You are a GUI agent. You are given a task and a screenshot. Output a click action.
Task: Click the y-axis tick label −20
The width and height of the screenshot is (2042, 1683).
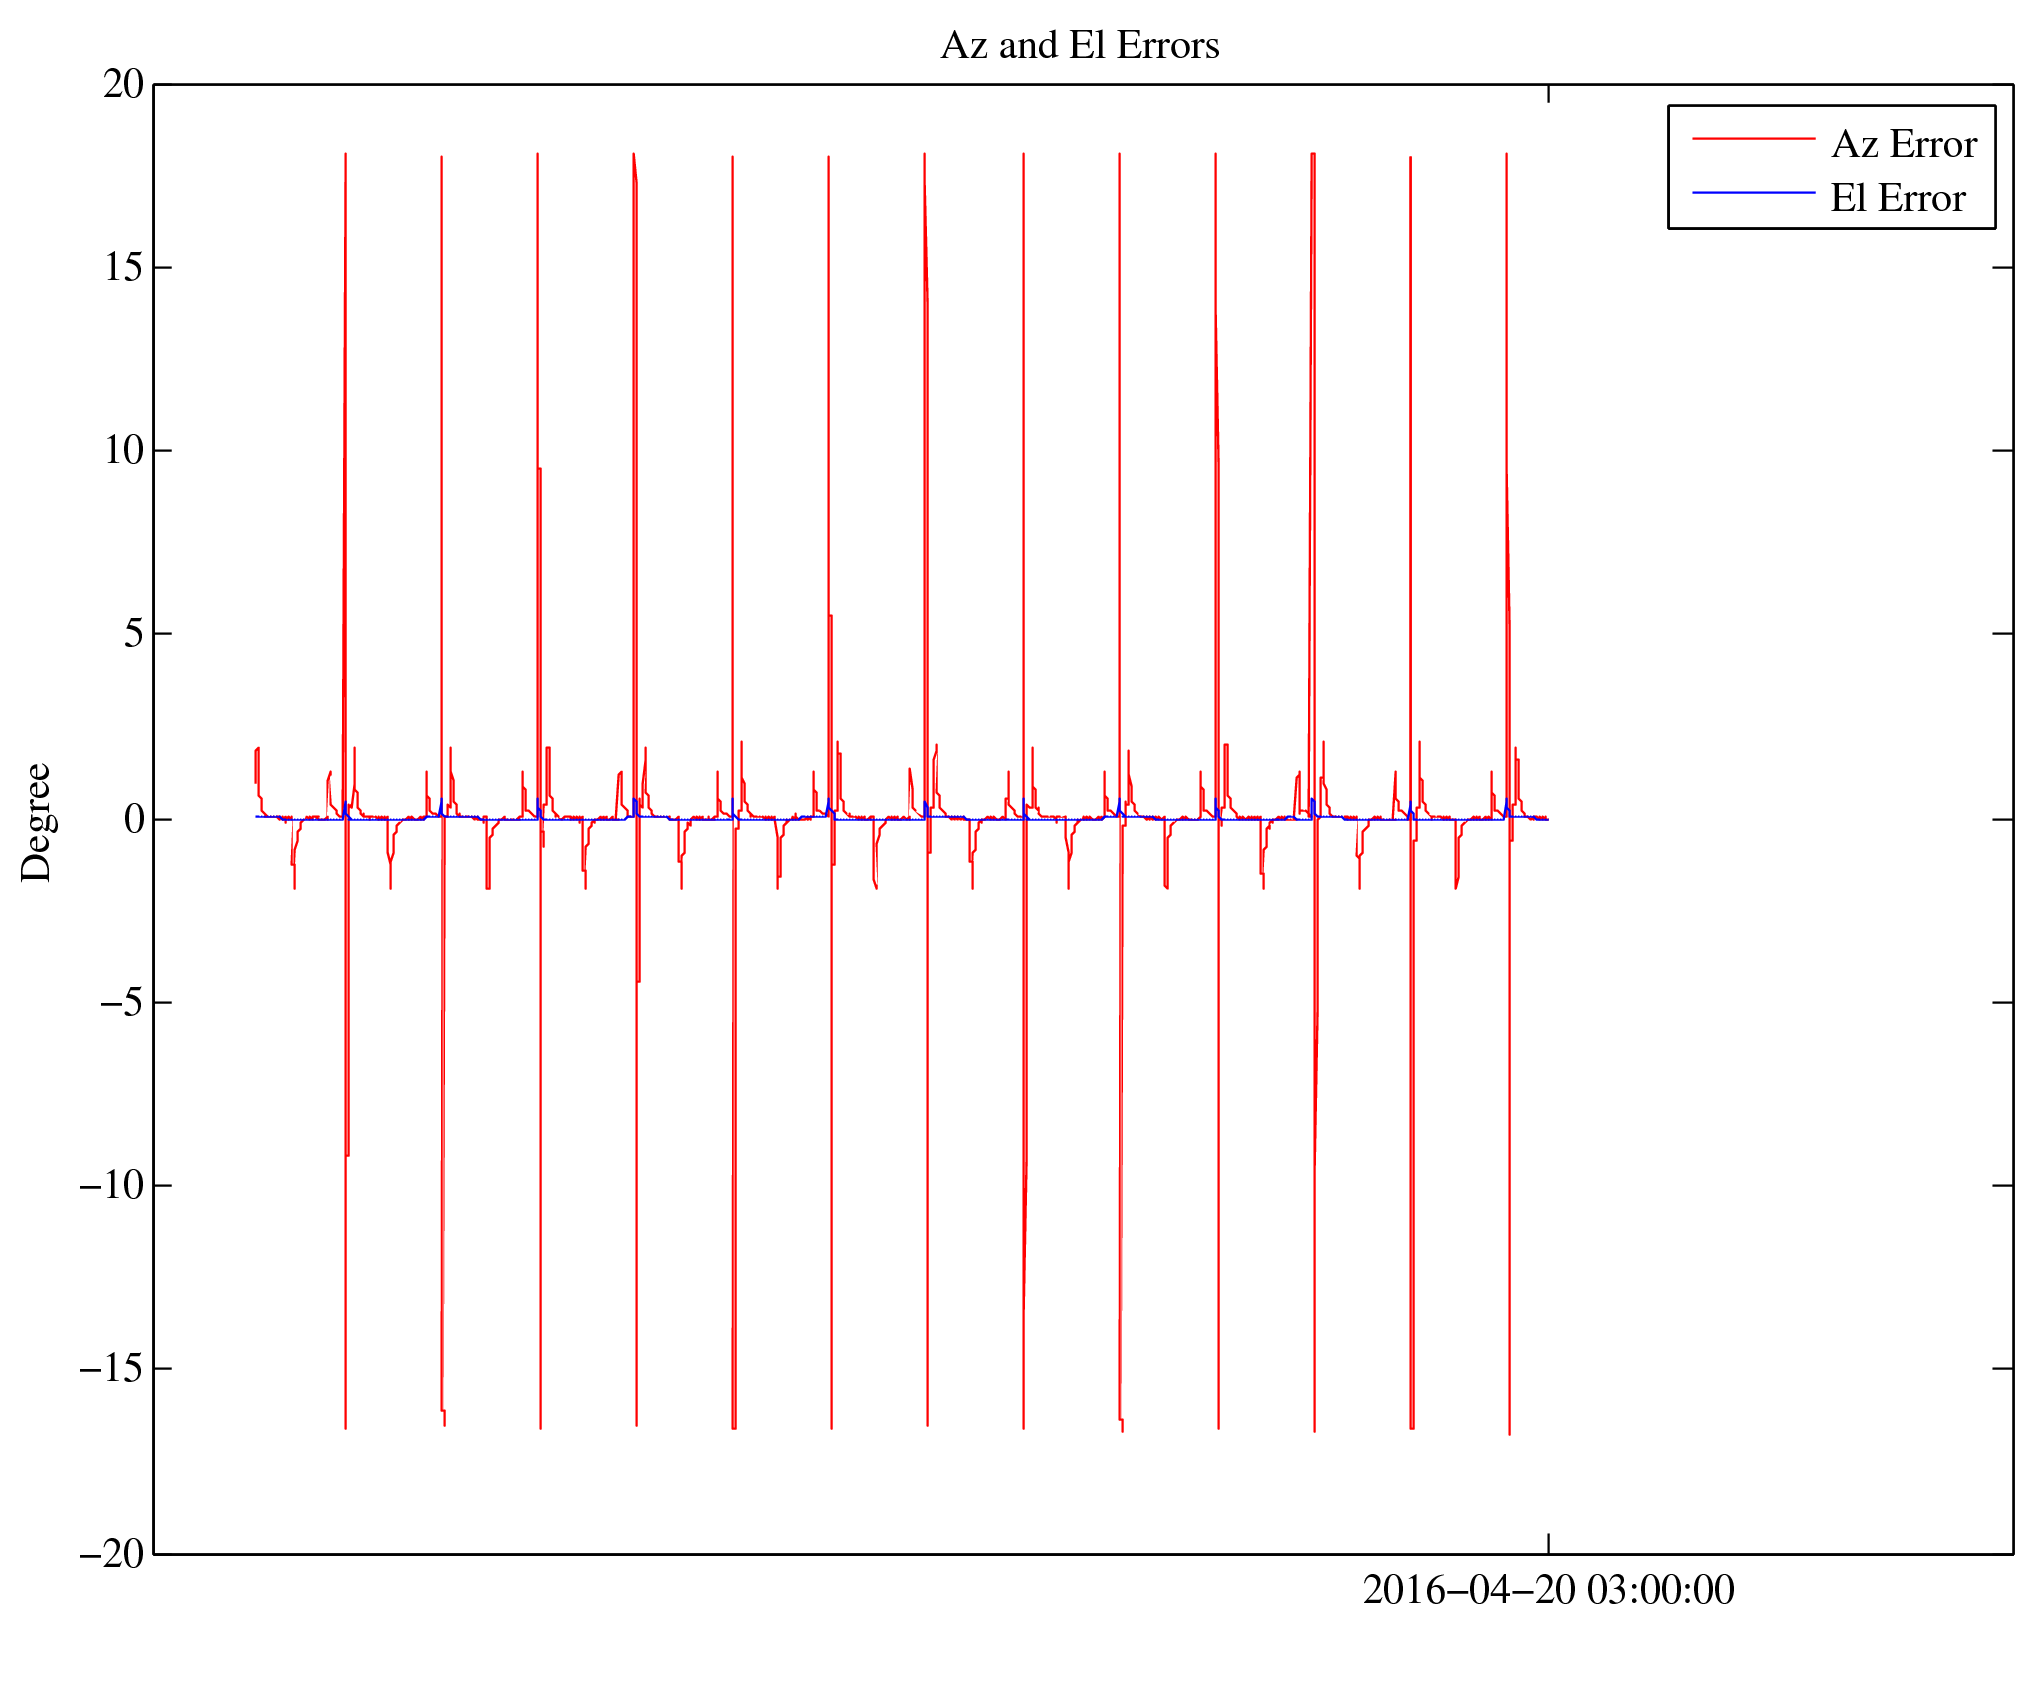point(112,1555)
